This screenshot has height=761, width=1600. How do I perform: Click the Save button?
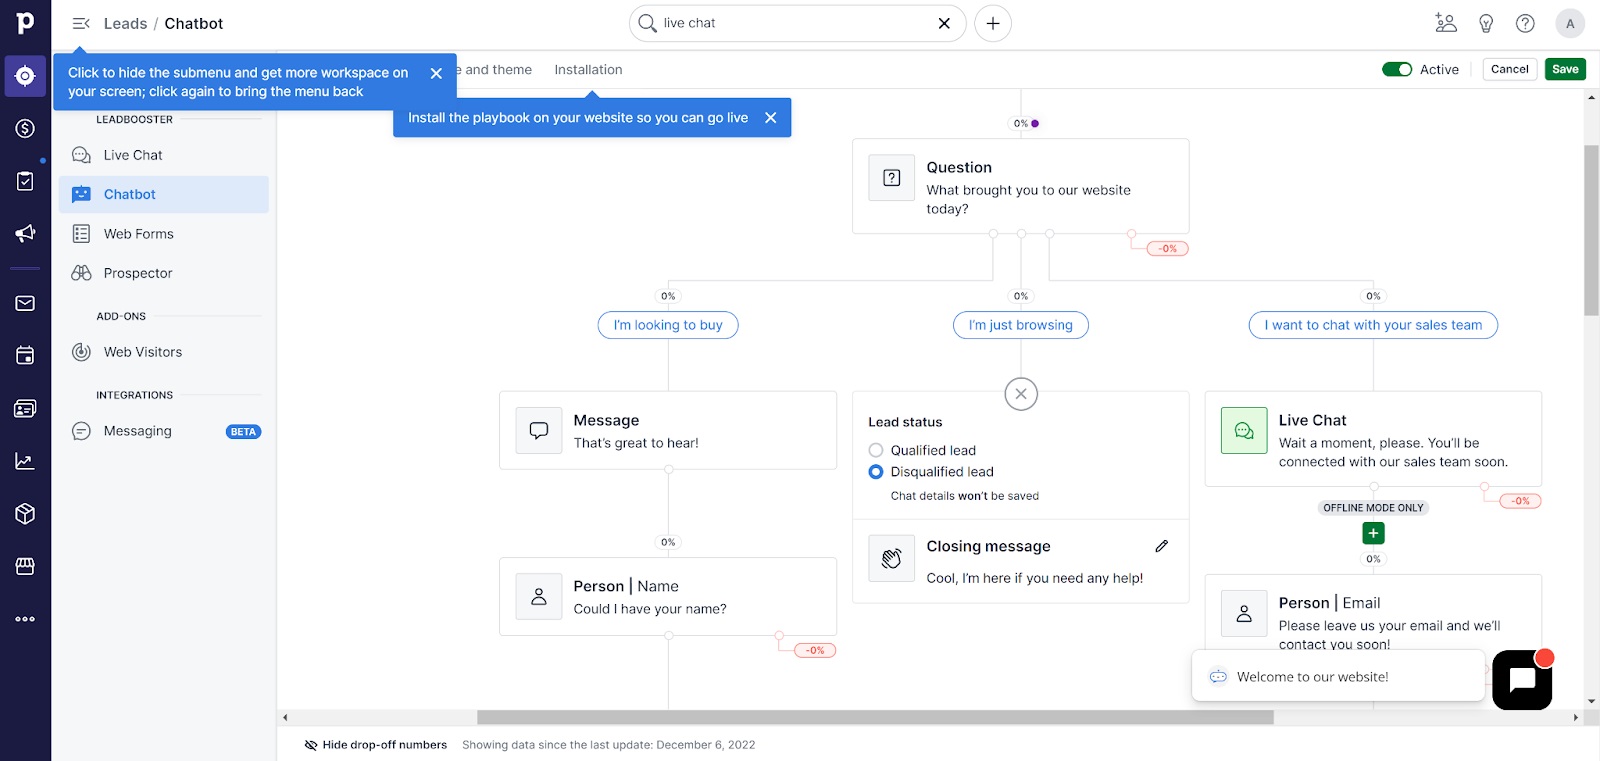[x=1565, y=69]
